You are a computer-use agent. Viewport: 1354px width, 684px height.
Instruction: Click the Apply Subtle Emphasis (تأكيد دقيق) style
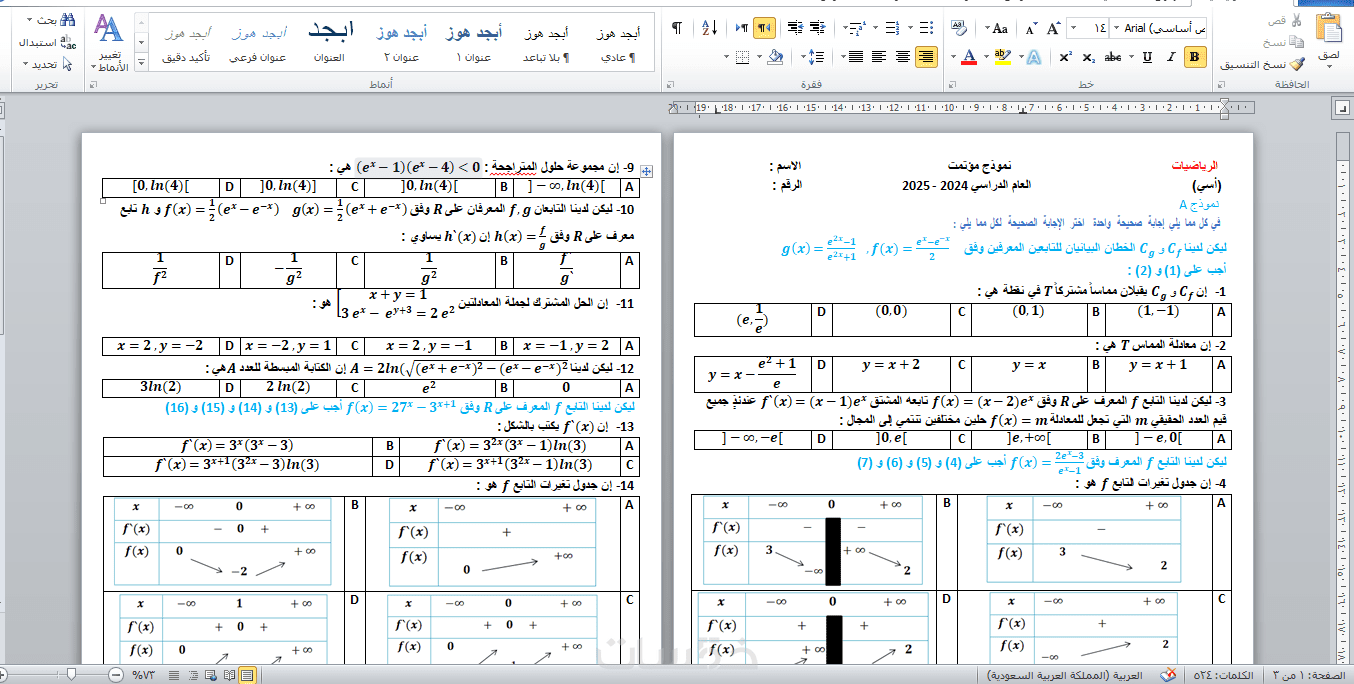click(x=186, y=42)
